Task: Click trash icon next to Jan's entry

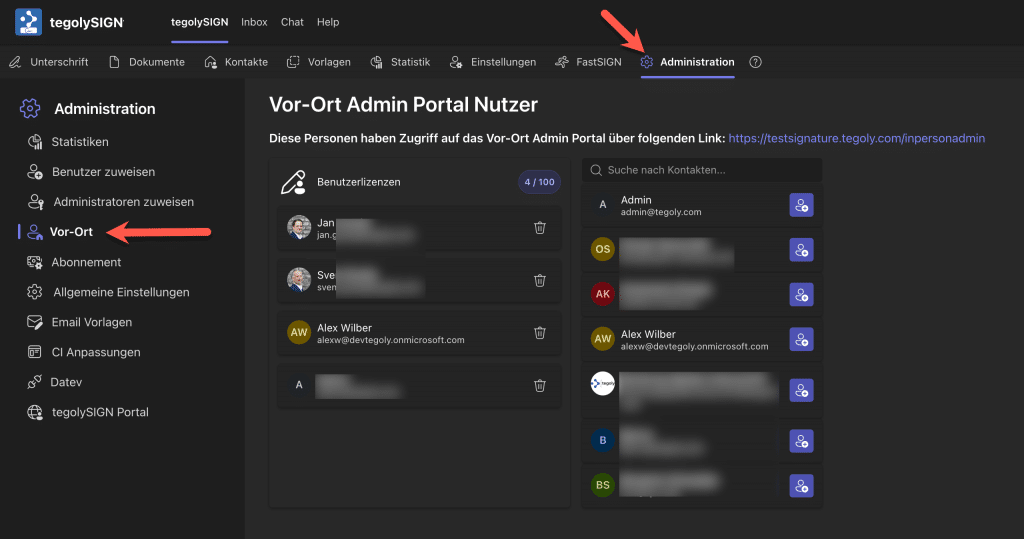Action: pos(540,228)
